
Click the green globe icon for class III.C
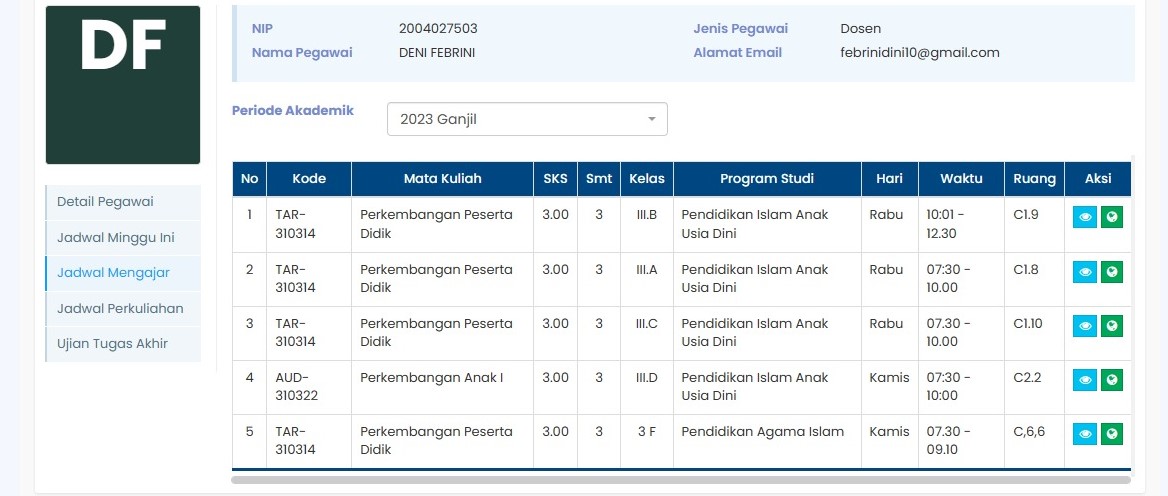point(1112,325)
